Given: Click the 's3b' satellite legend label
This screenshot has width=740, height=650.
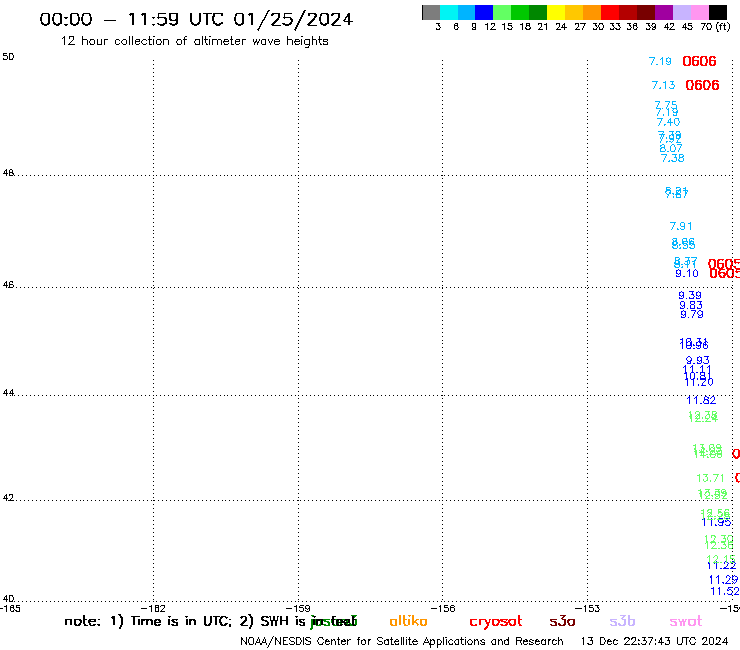Looking at the screenshot, I should pos(622,621).
